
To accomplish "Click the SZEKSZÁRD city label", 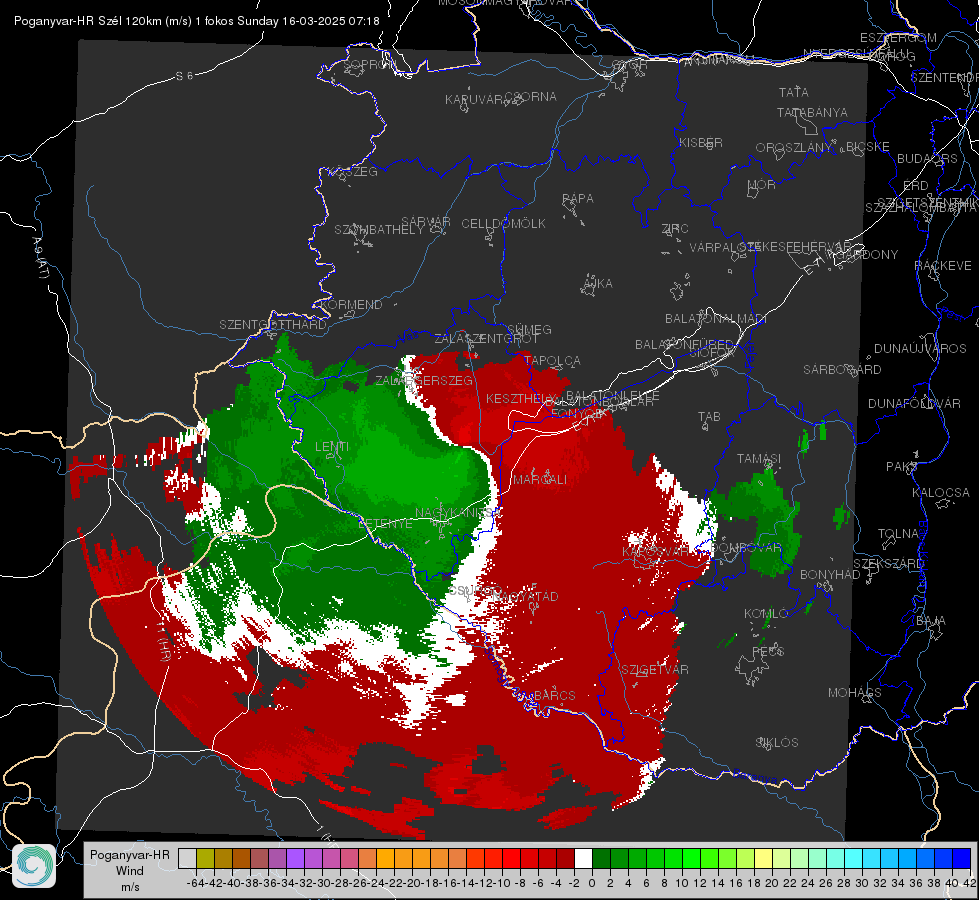I will (889, 564).
